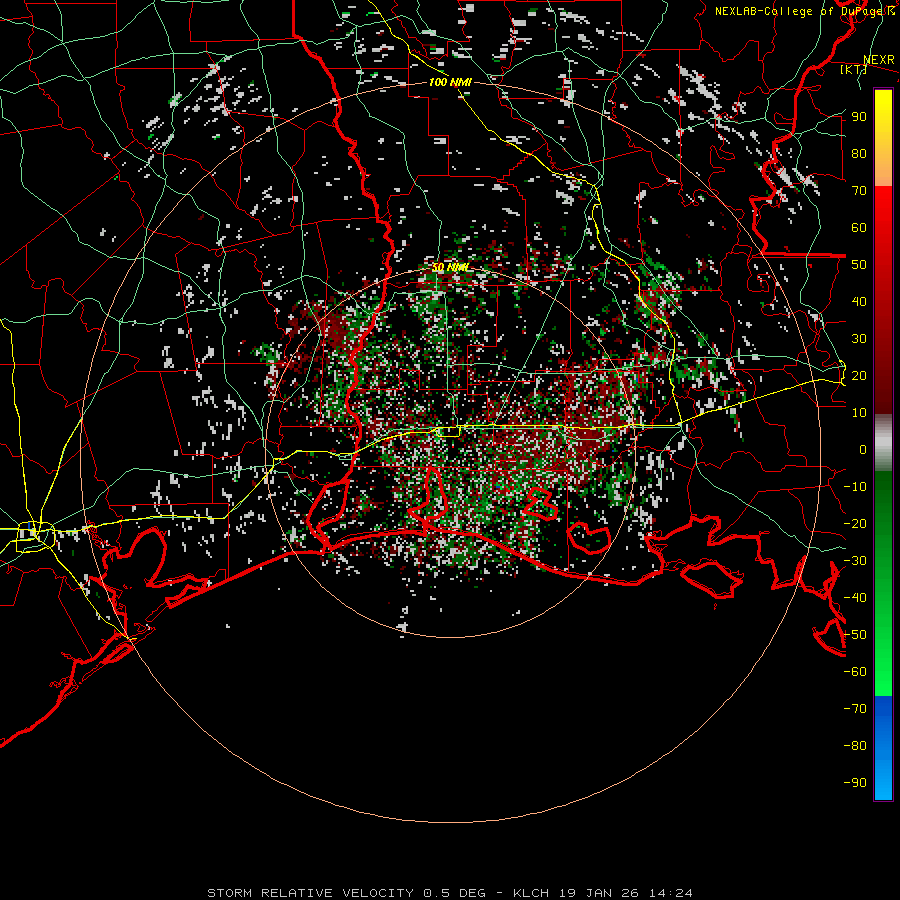Image resolution: width=900 pixels, height=900 pixels.
Task: Click the -90 value on the velocity scale
Action: 855,783
